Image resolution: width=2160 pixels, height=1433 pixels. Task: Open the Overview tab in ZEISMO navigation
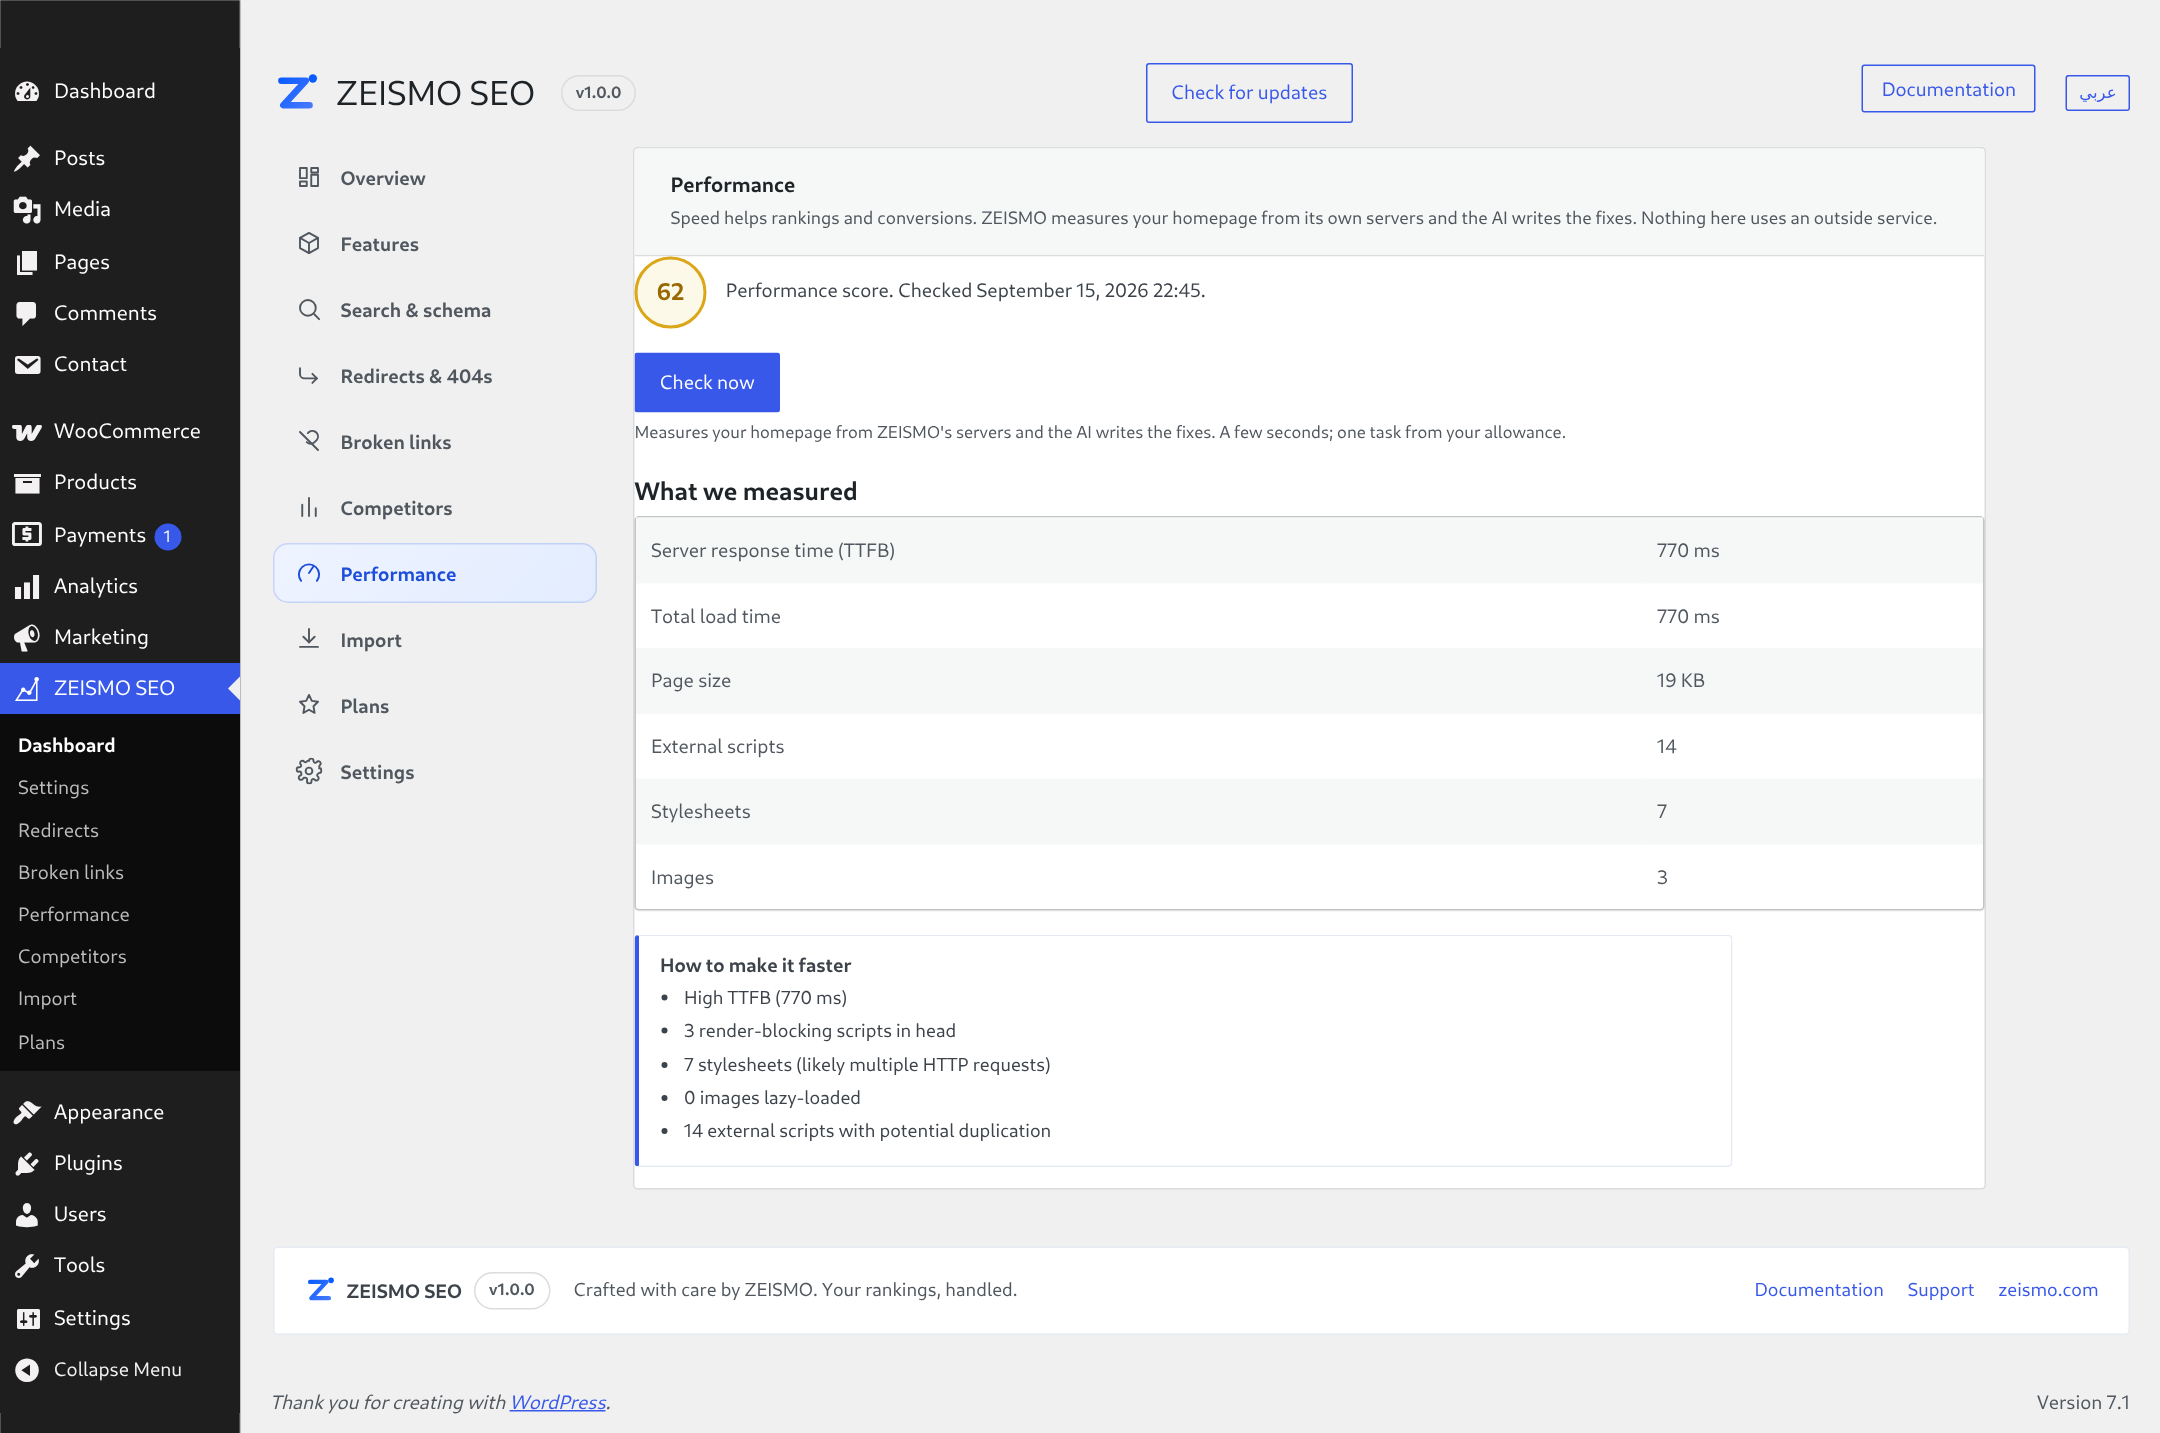pos(435,178)
